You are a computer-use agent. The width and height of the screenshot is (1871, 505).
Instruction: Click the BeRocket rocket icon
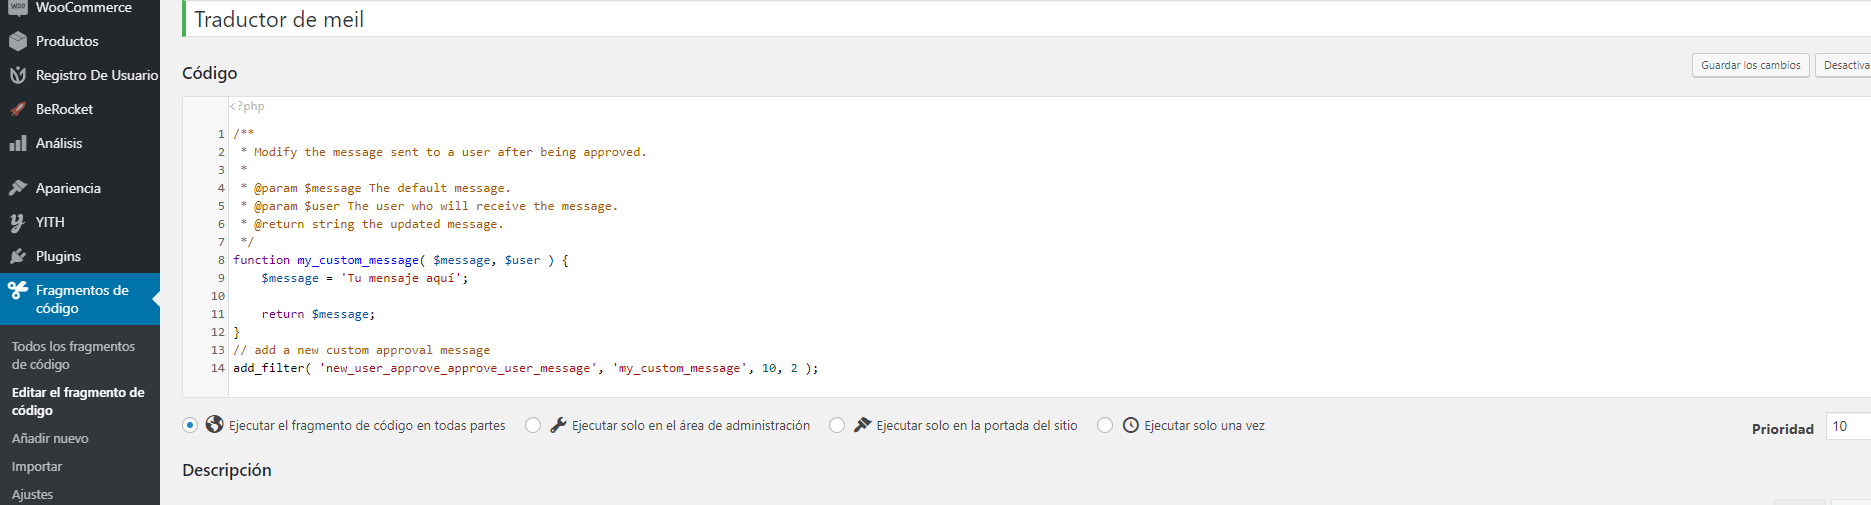point(18,109)
